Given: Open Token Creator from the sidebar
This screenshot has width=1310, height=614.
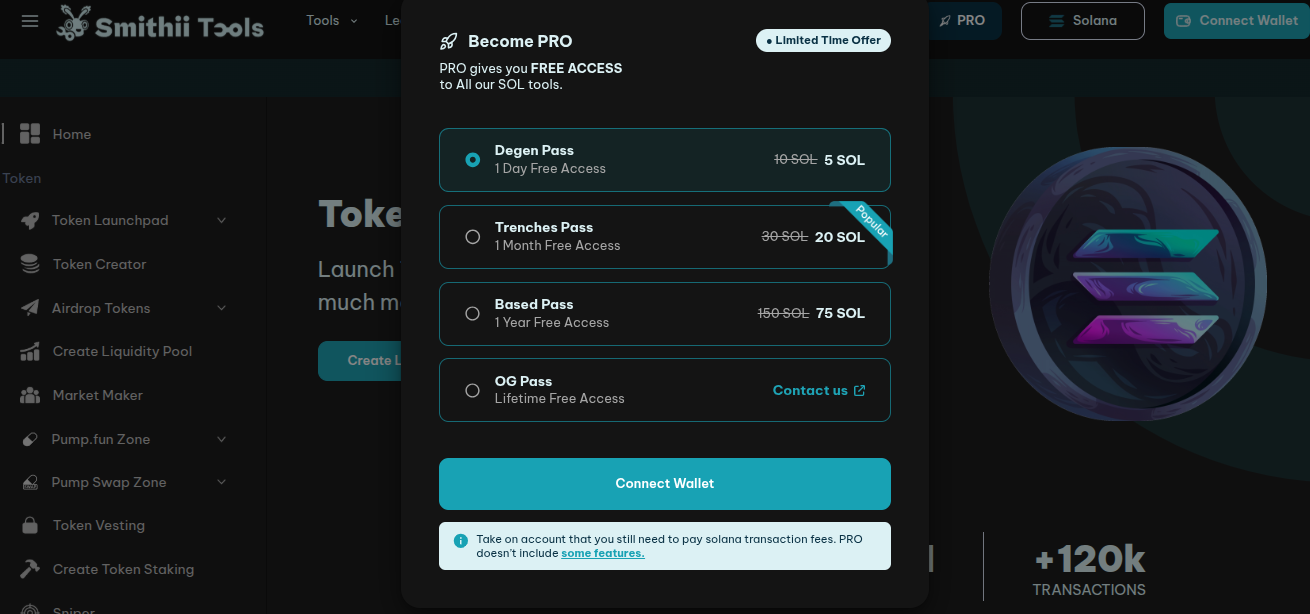Looking at the screenshot, I should (100, 264).
